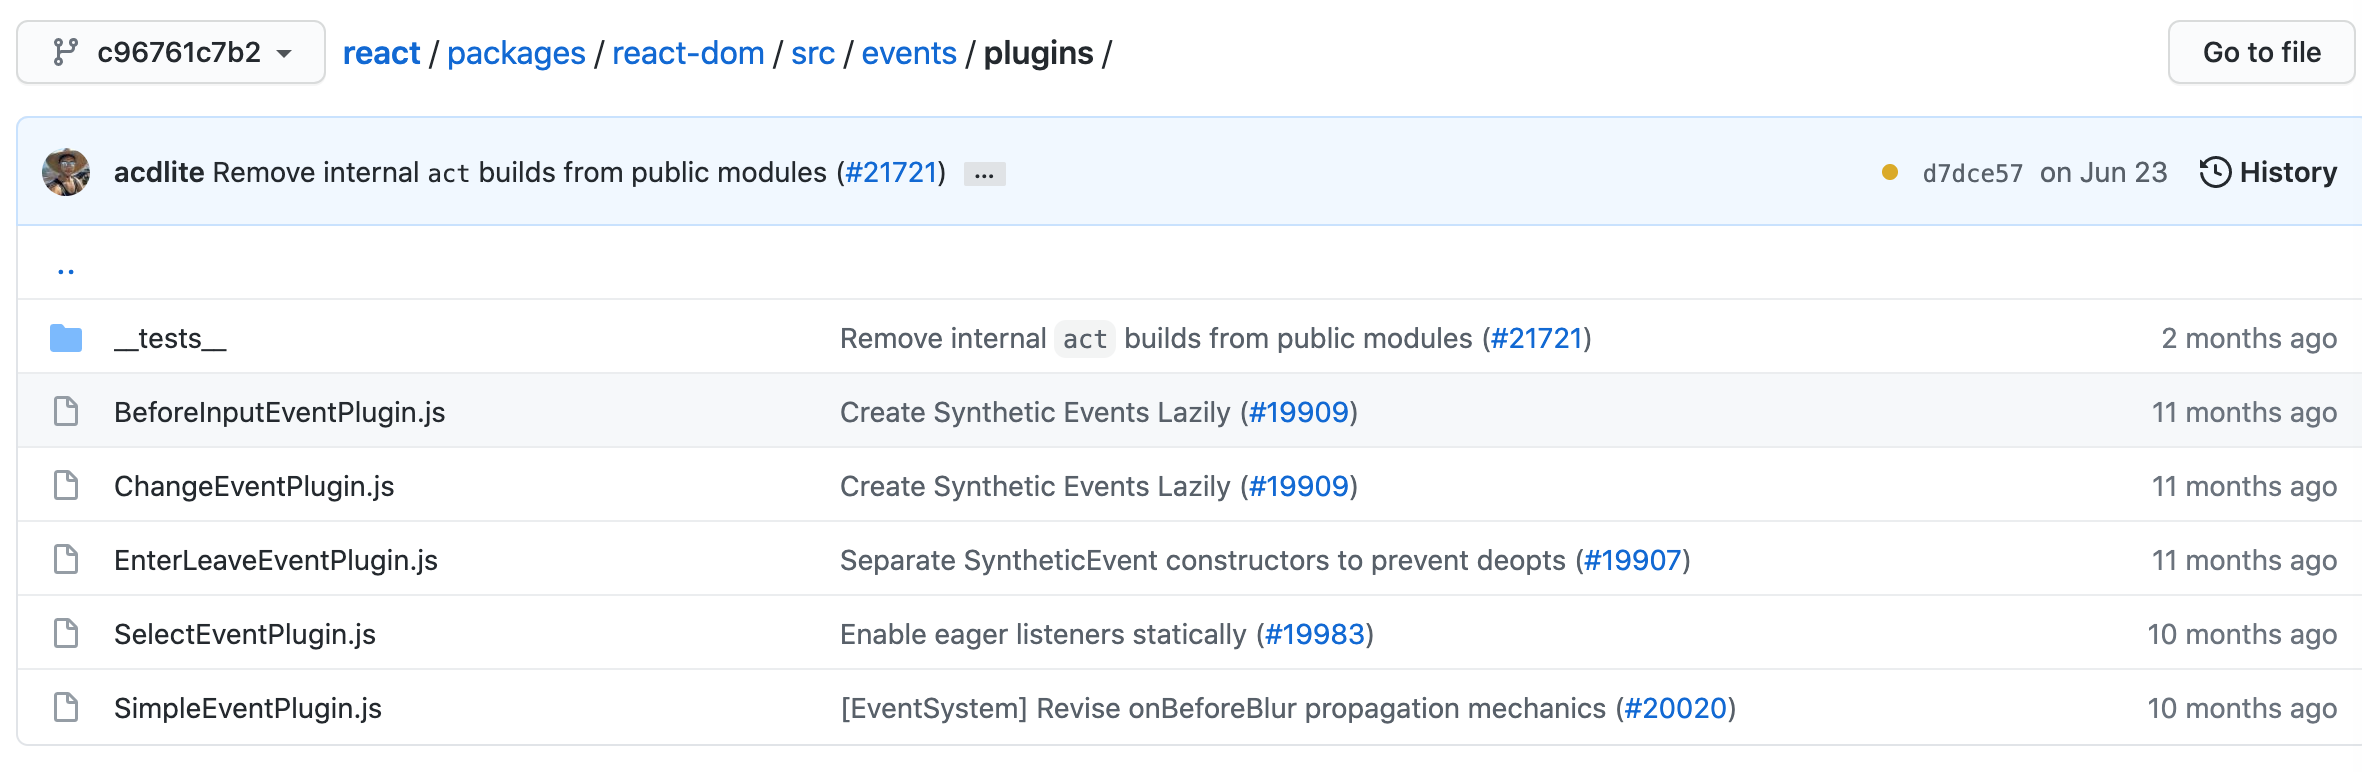Open the ChangeEventPlugin.js file
The width and height of the screenshot is (2362, 772).
254,486
